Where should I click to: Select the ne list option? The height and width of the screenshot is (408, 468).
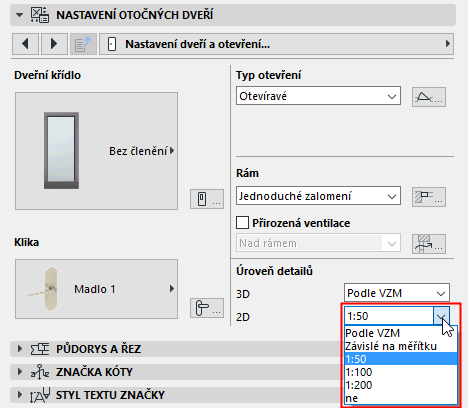point(401,398)
